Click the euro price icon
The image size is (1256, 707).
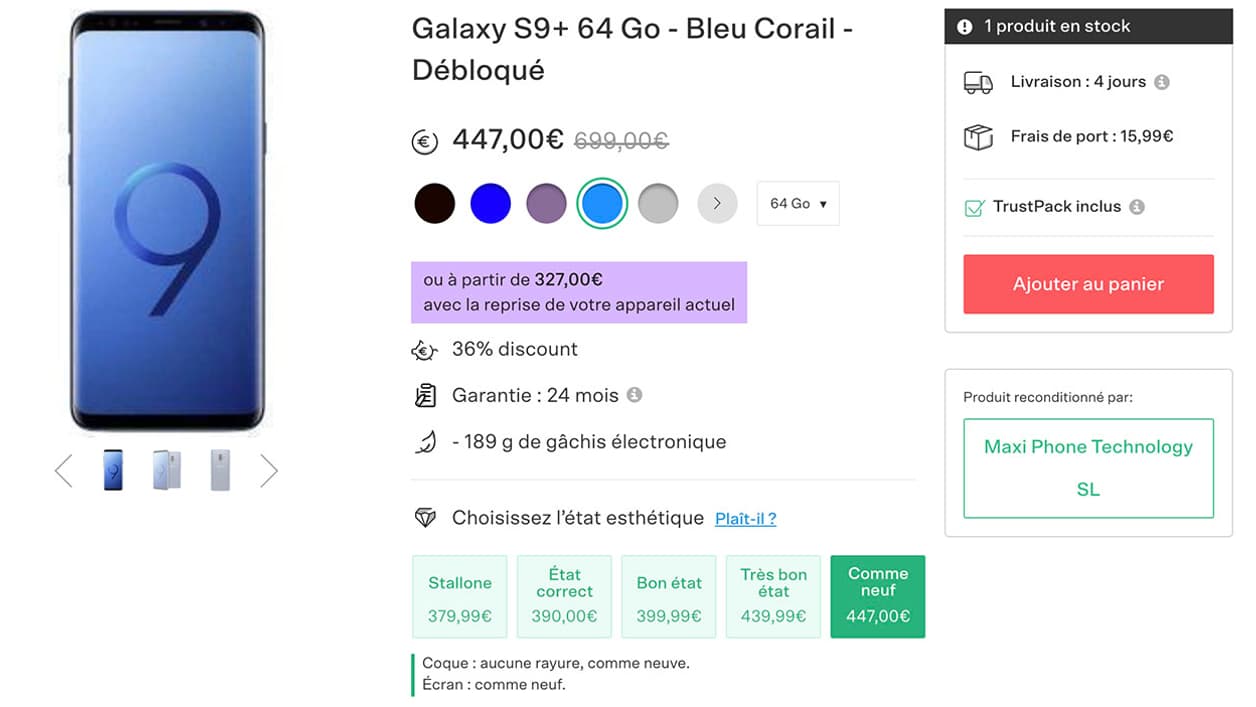pyautogui.click(x=425, y=142)
